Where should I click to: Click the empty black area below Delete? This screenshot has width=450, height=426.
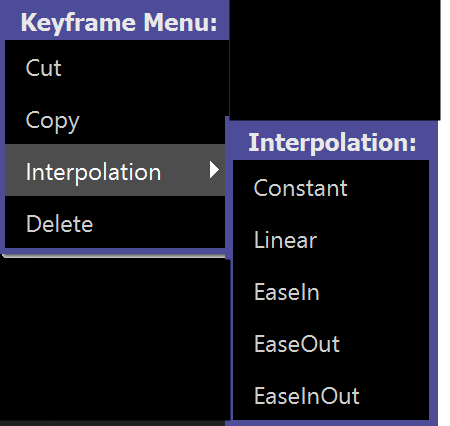click(x=115, y=338)
